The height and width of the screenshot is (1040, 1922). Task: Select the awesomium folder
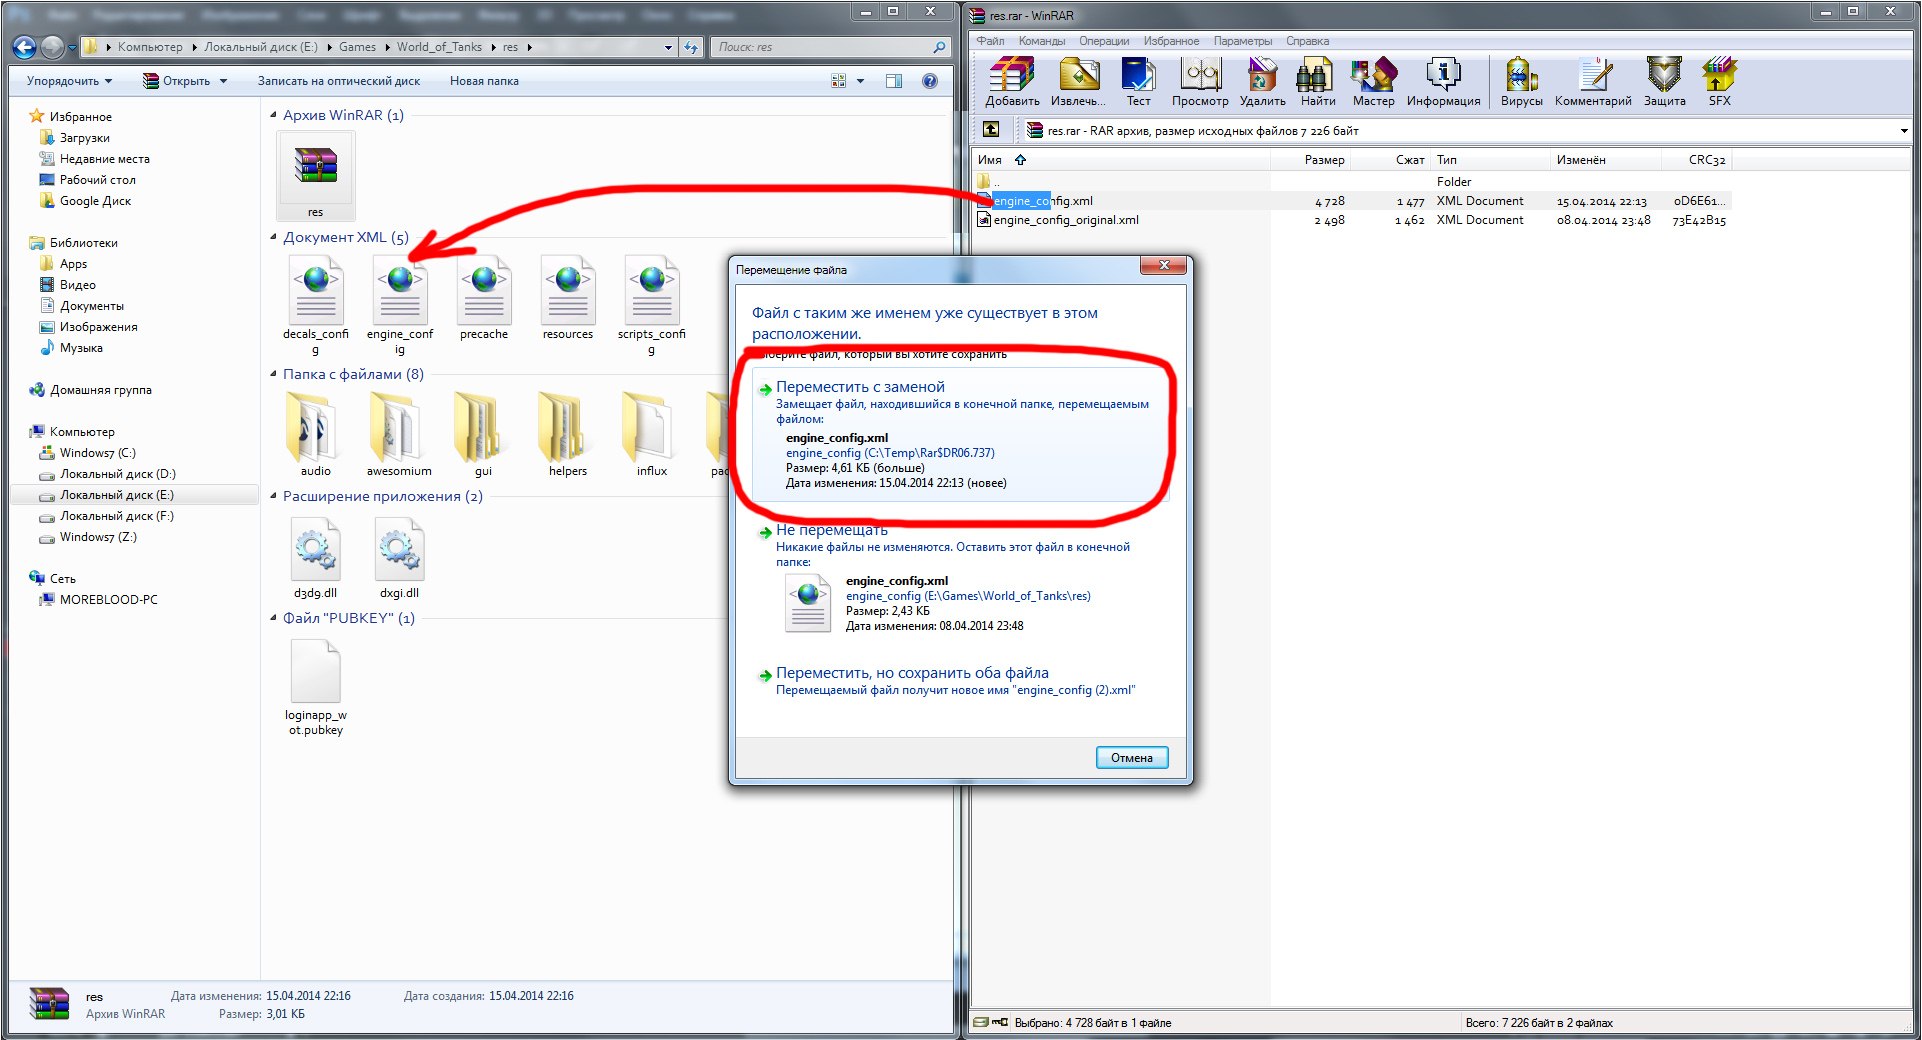pyautogui.click(x=400, y=434)
